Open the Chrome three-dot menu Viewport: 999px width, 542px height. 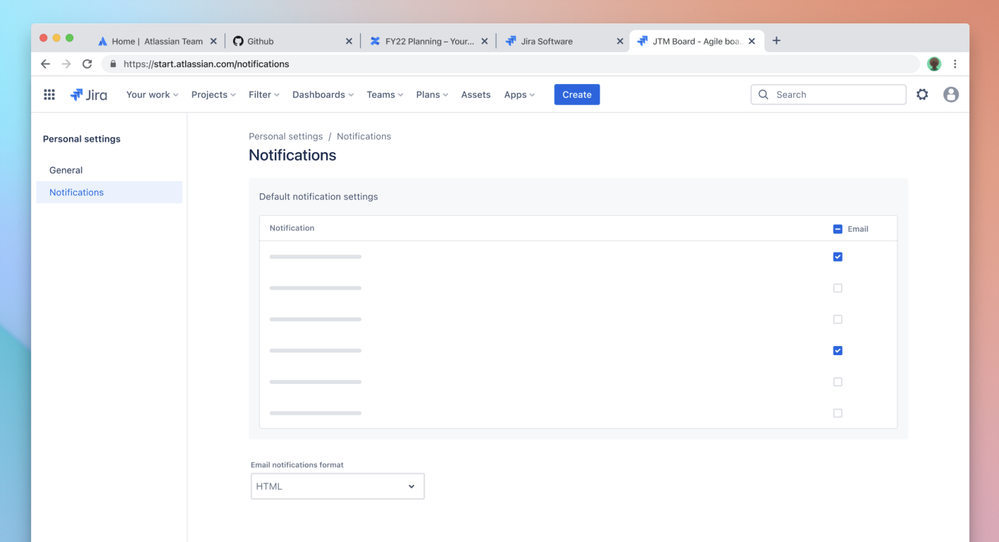click(x=954, y=64)
